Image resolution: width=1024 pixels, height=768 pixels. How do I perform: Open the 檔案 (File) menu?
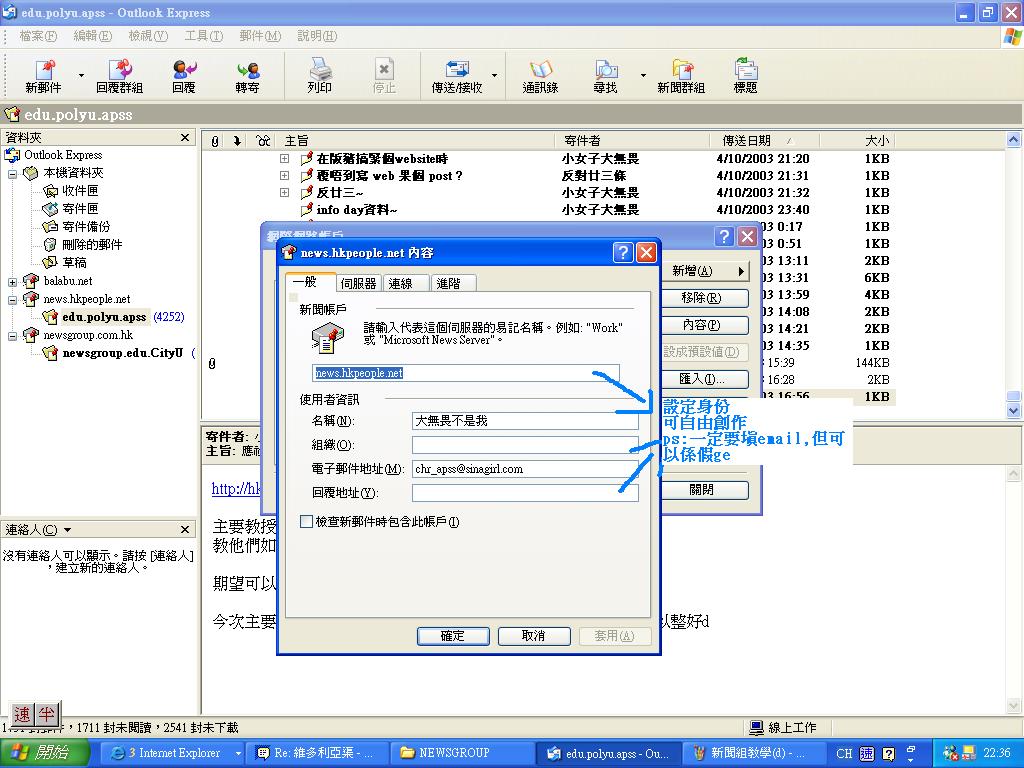(39, 36)
